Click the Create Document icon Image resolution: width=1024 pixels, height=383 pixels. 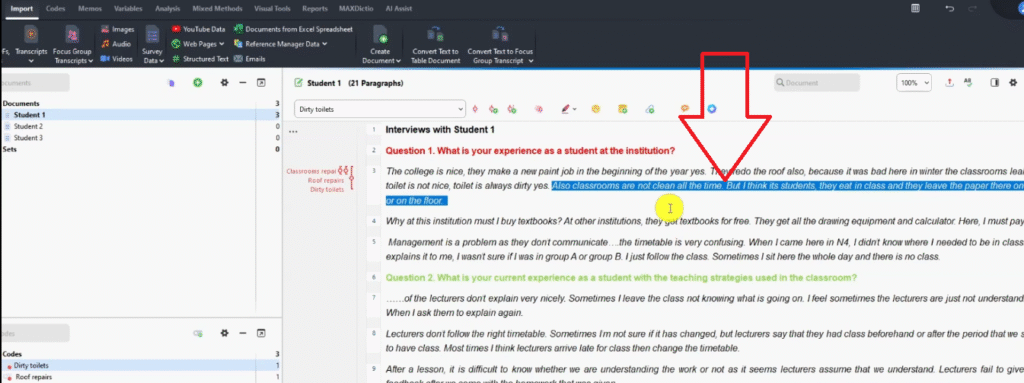(379, 35)
